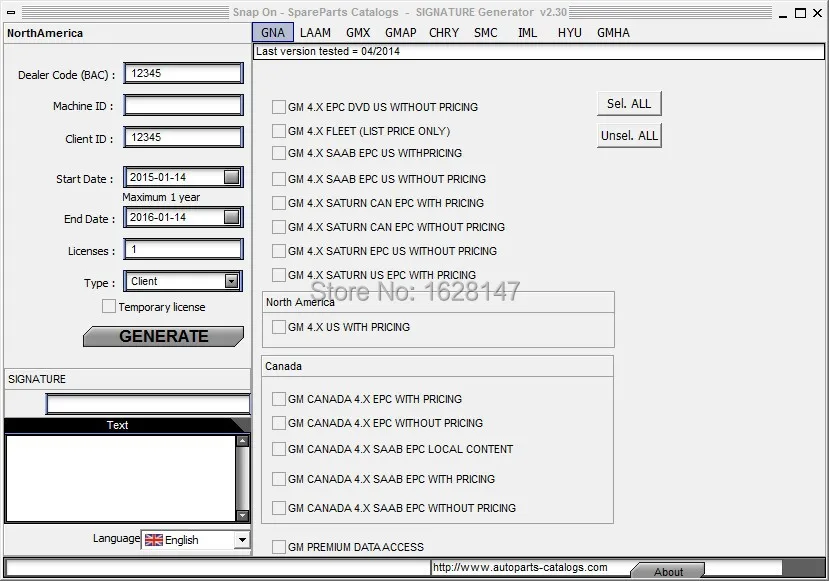
Task: Open the Language selection dropdown
Action: 241,540
